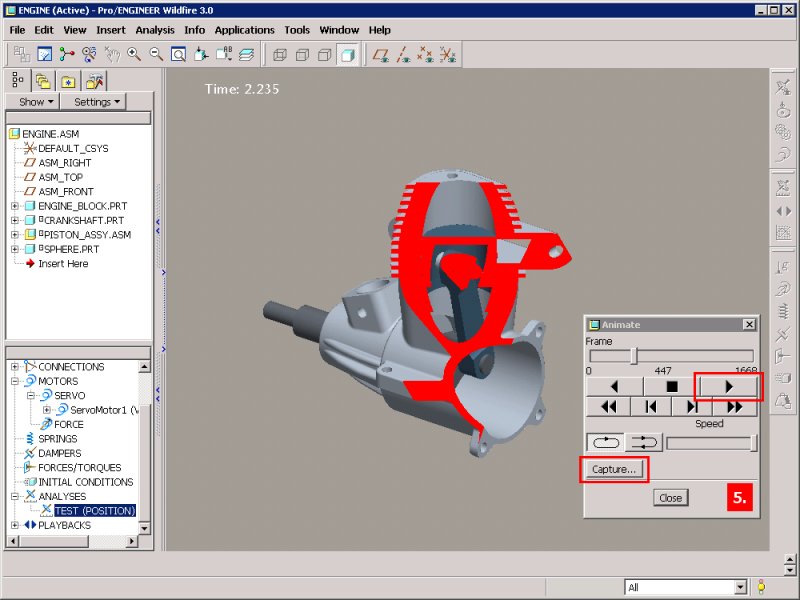Select the zoom in magnifier tool
This screenshot has width=800, height=600.
pyautogui.click(x=134, y=54)
